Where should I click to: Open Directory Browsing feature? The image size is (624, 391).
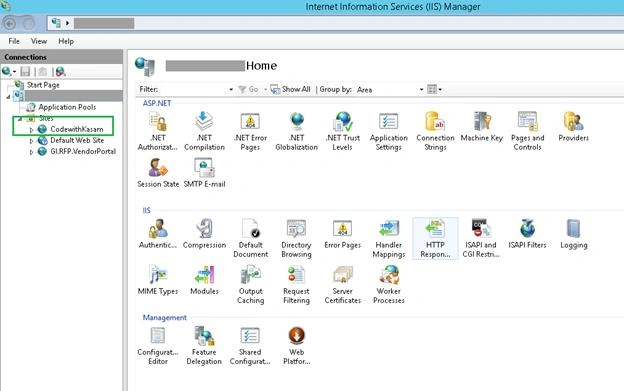(x=296, y=238)
